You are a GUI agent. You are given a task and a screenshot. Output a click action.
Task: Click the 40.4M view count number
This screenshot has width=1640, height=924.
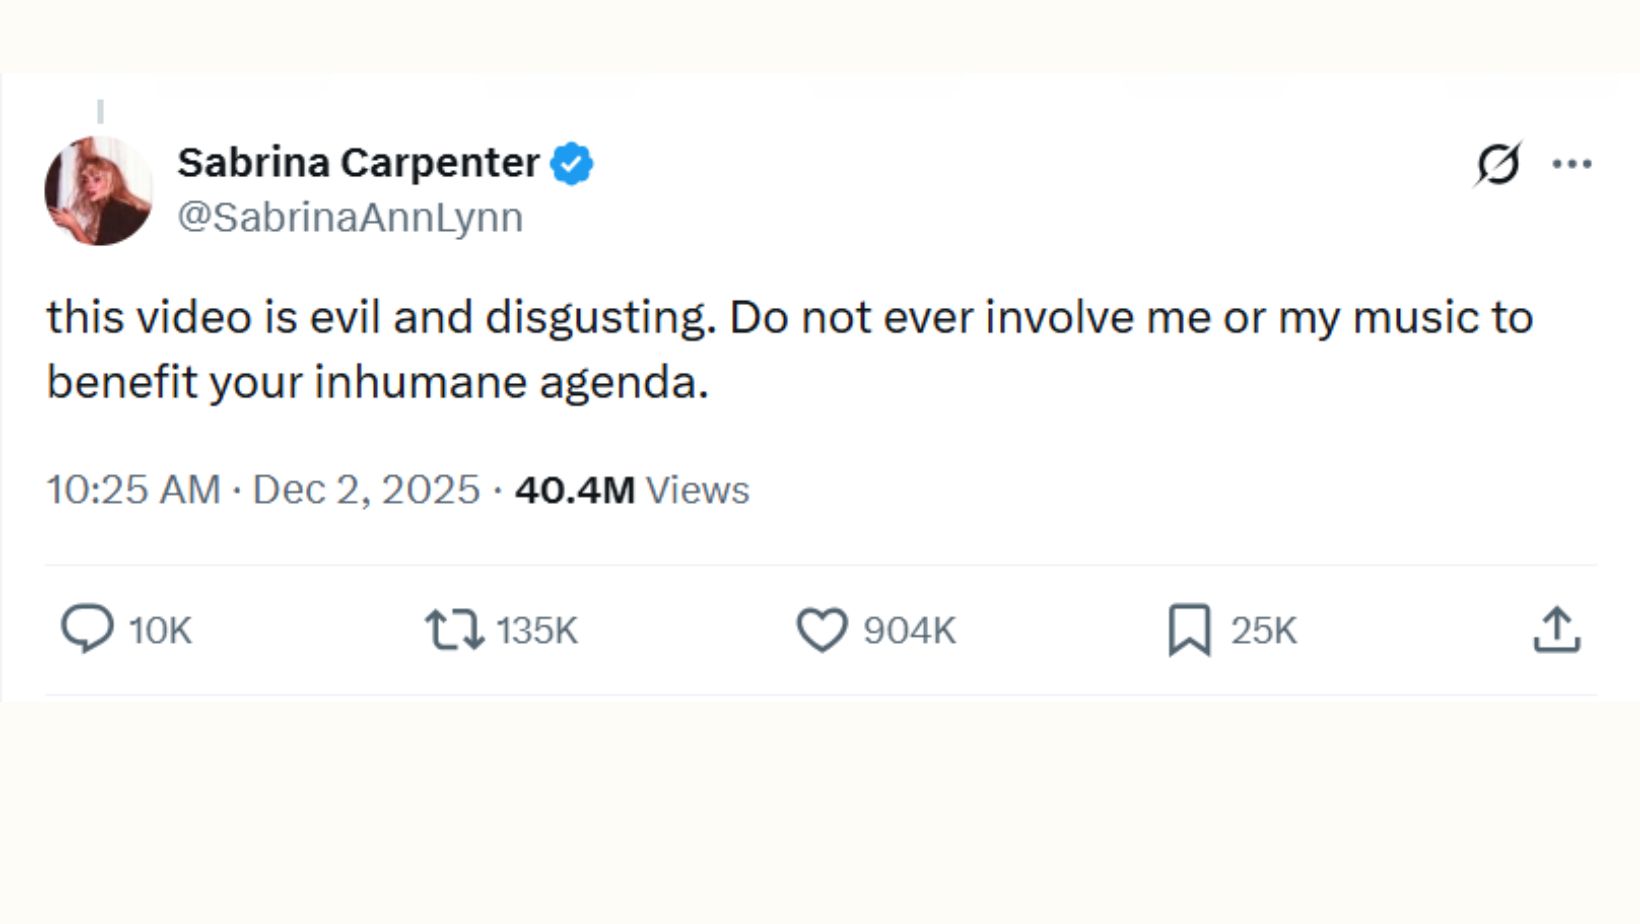pos(575,490)
